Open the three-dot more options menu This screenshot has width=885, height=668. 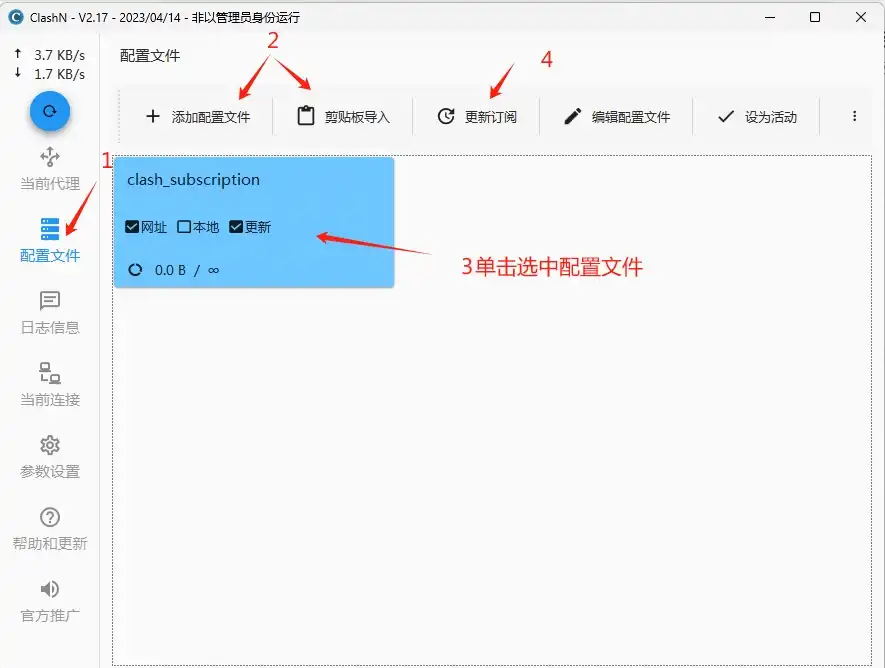(854, 117)
